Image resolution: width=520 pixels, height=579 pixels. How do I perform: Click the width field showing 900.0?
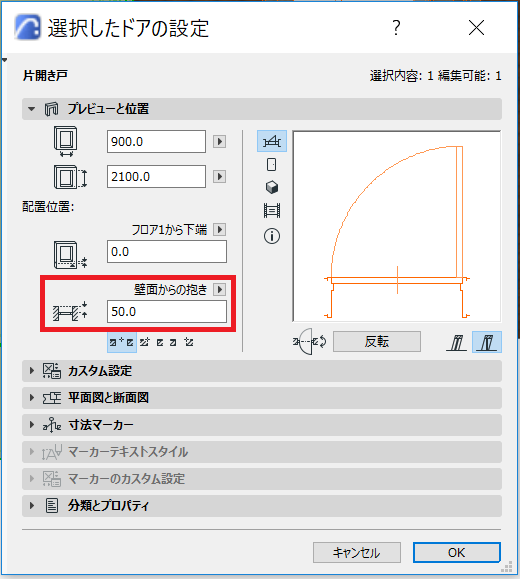[156, 141]
